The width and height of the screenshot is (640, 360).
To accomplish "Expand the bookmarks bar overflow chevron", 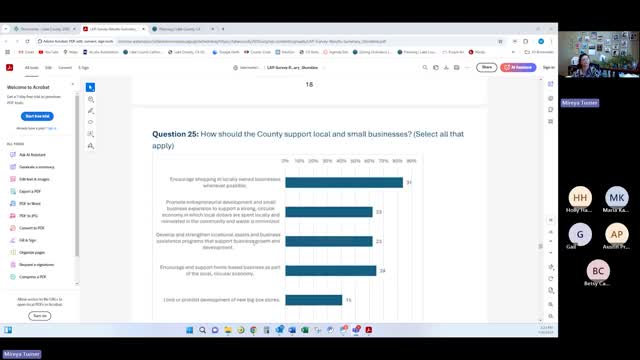I will (513, 52).
